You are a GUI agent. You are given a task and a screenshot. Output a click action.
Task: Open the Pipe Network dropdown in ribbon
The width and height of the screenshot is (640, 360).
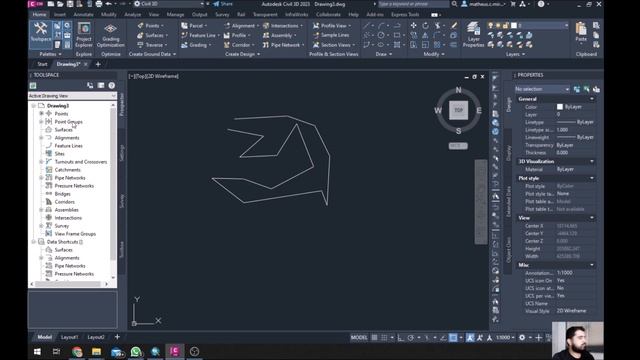284,45
